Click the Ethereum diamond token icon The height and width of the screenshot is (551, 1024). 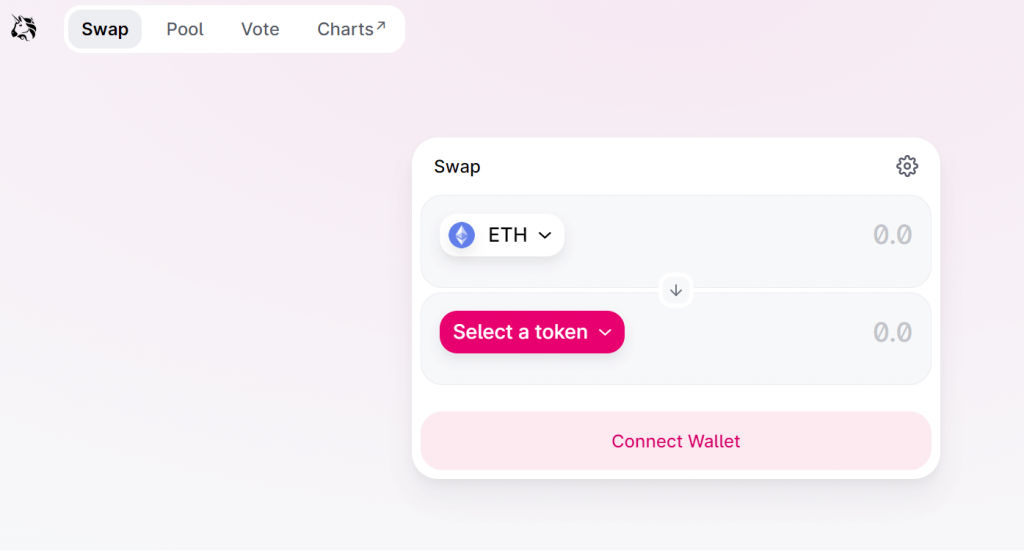462,235
